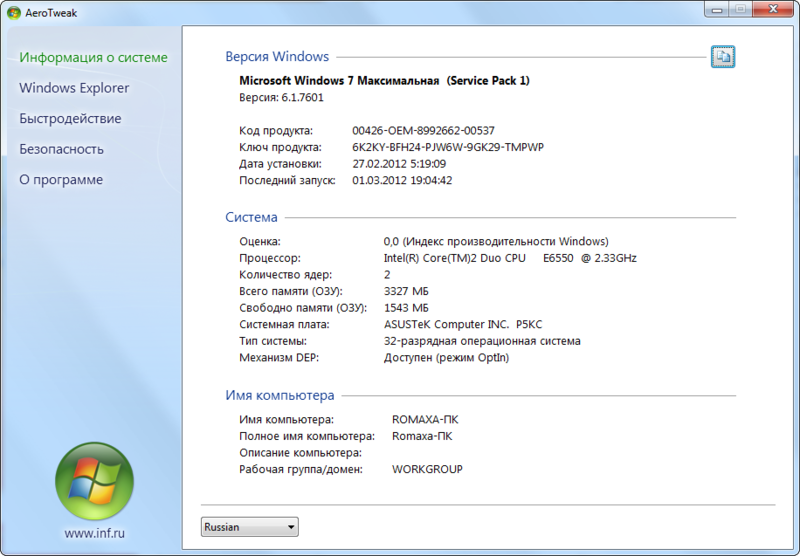Click the Intel Core 2 Duo processor value
The height and width of the screenshot is (556, 800).
(x=510, y=258)
